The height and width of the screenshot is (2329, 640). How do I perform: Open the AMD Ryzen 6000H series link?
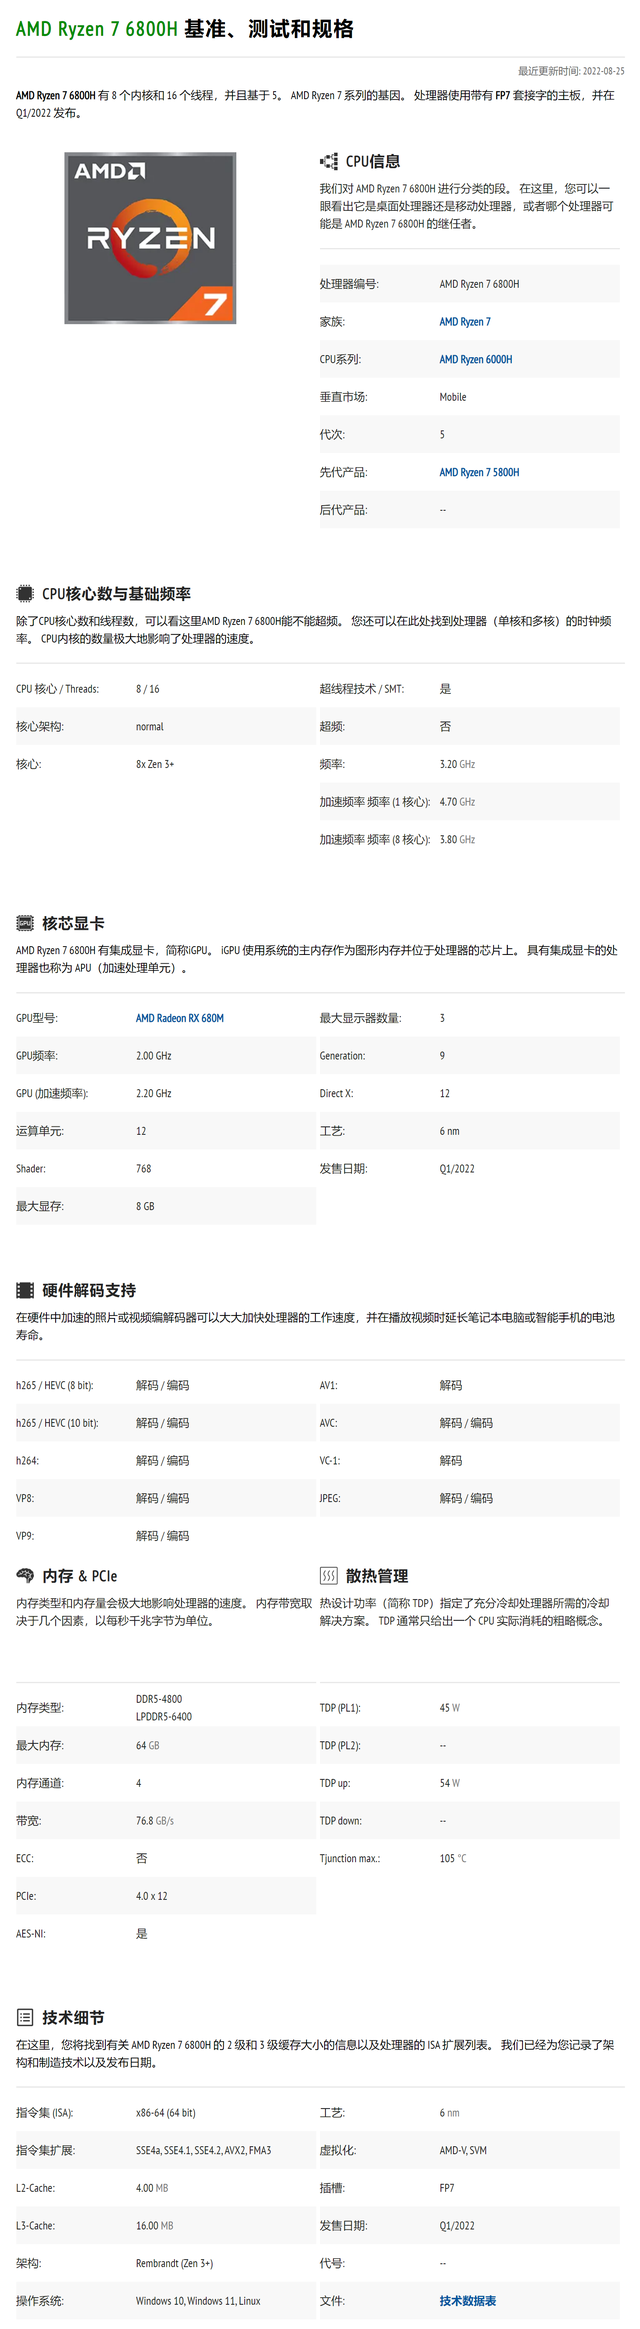[476, 359]
